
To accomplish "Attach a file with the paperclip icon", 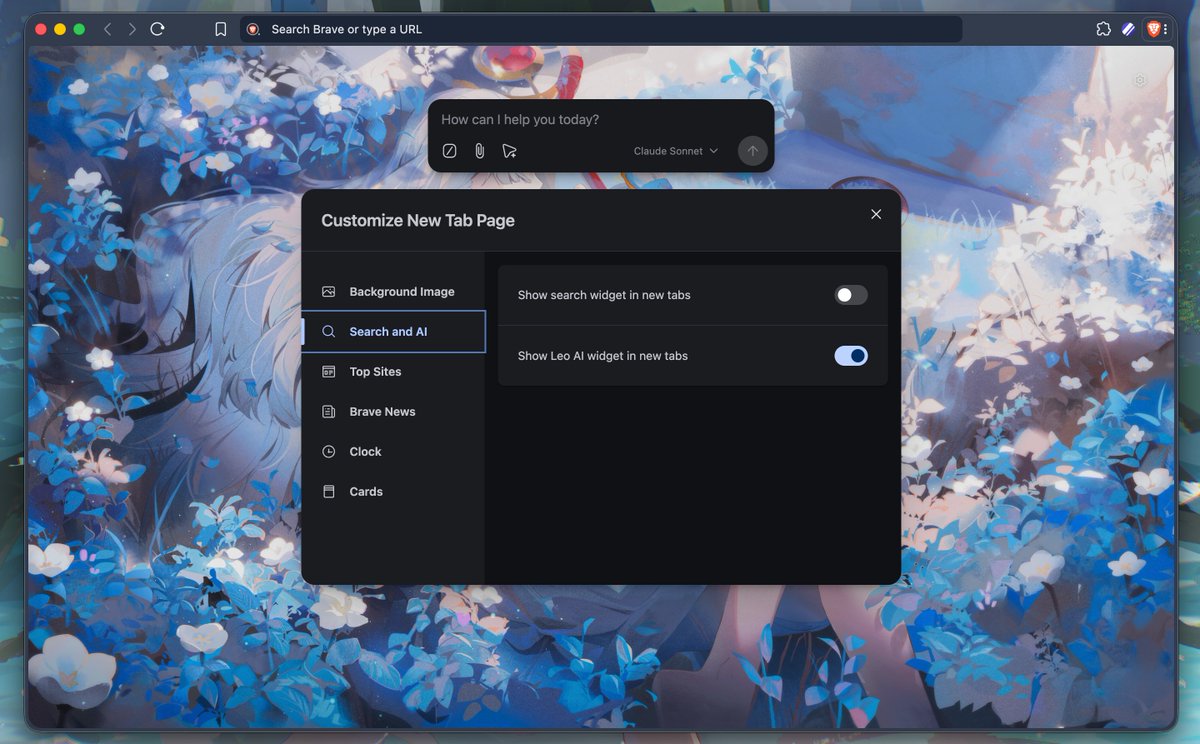I will tap(480, 151).
